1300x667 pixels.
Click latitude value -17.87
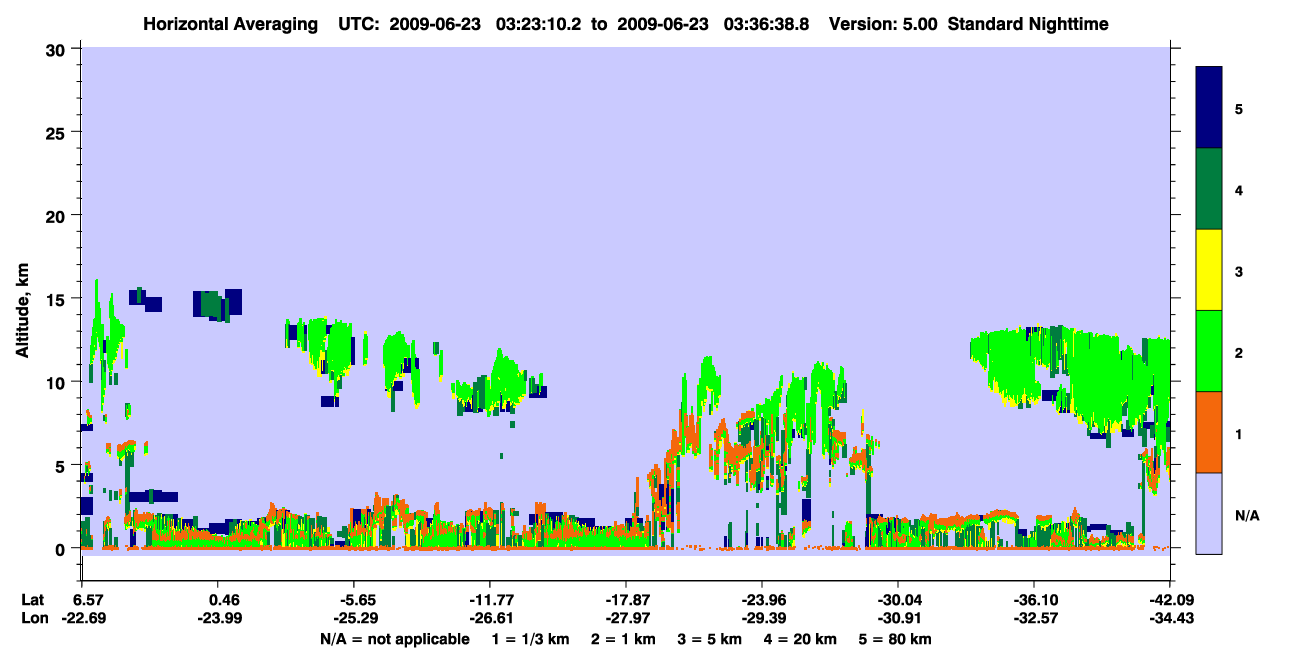(x=625, y=600)
